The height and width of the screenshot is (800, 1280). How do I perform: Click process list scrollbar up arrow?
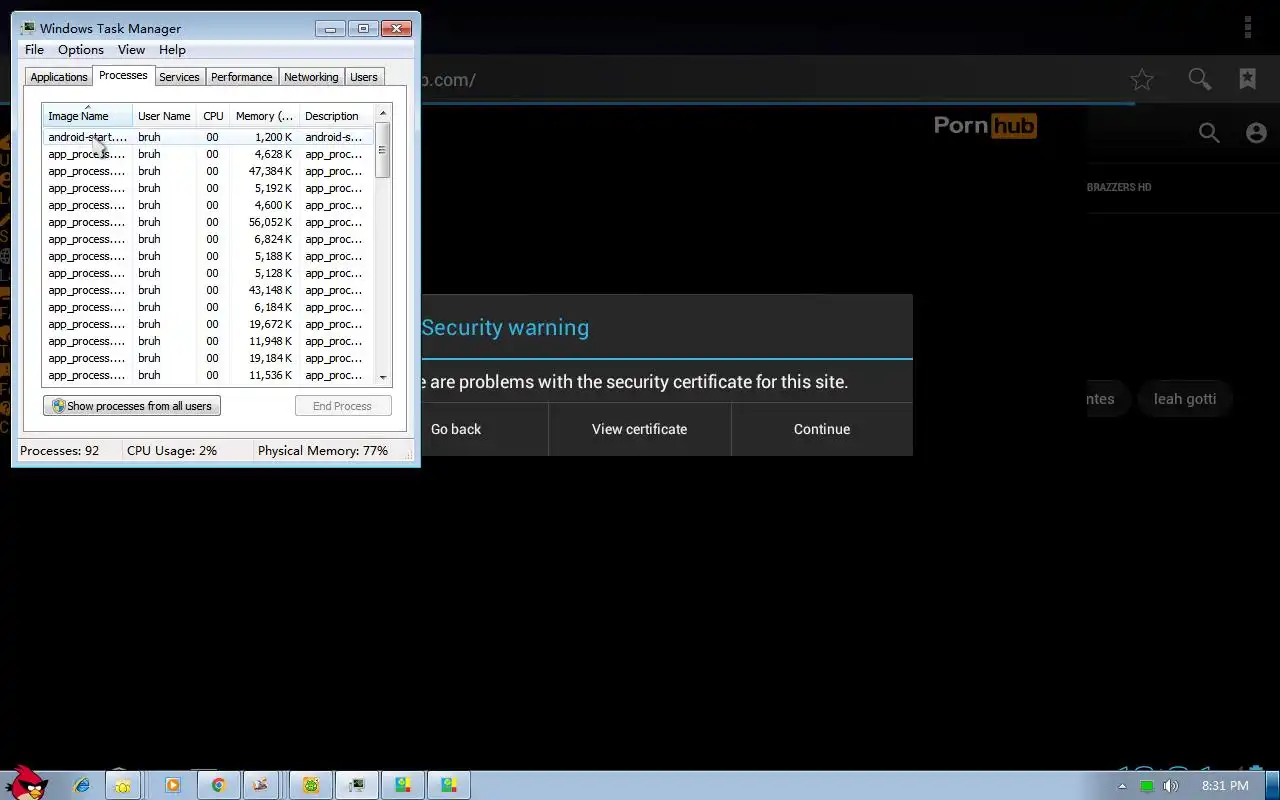[x=382, y=113]
